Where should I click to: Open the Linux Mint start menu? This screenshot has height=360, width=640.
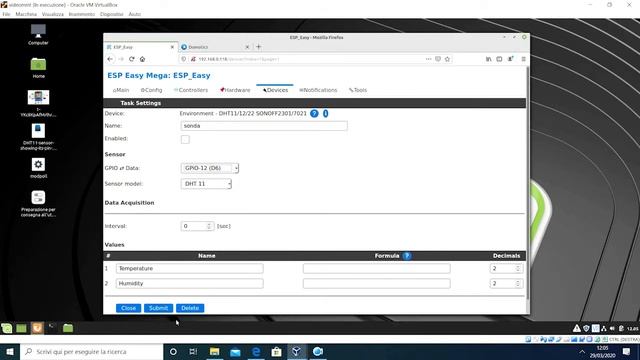pyautogui.click(x=7, y=328)
